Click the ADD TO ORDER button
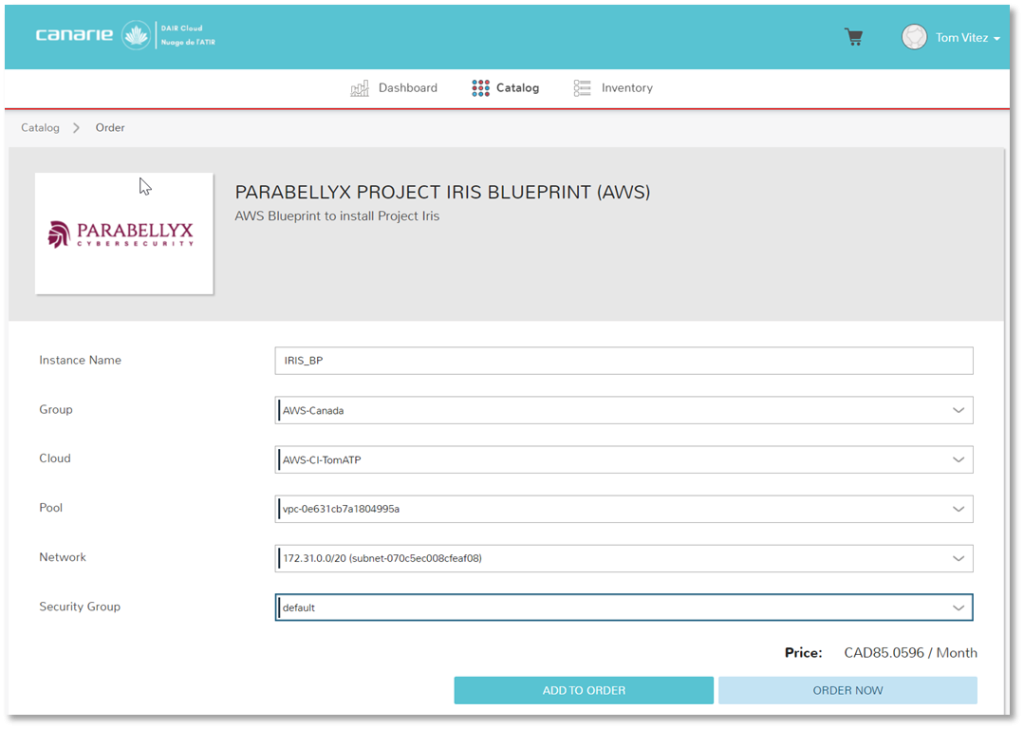1024x729 pixels. (584, 690)
